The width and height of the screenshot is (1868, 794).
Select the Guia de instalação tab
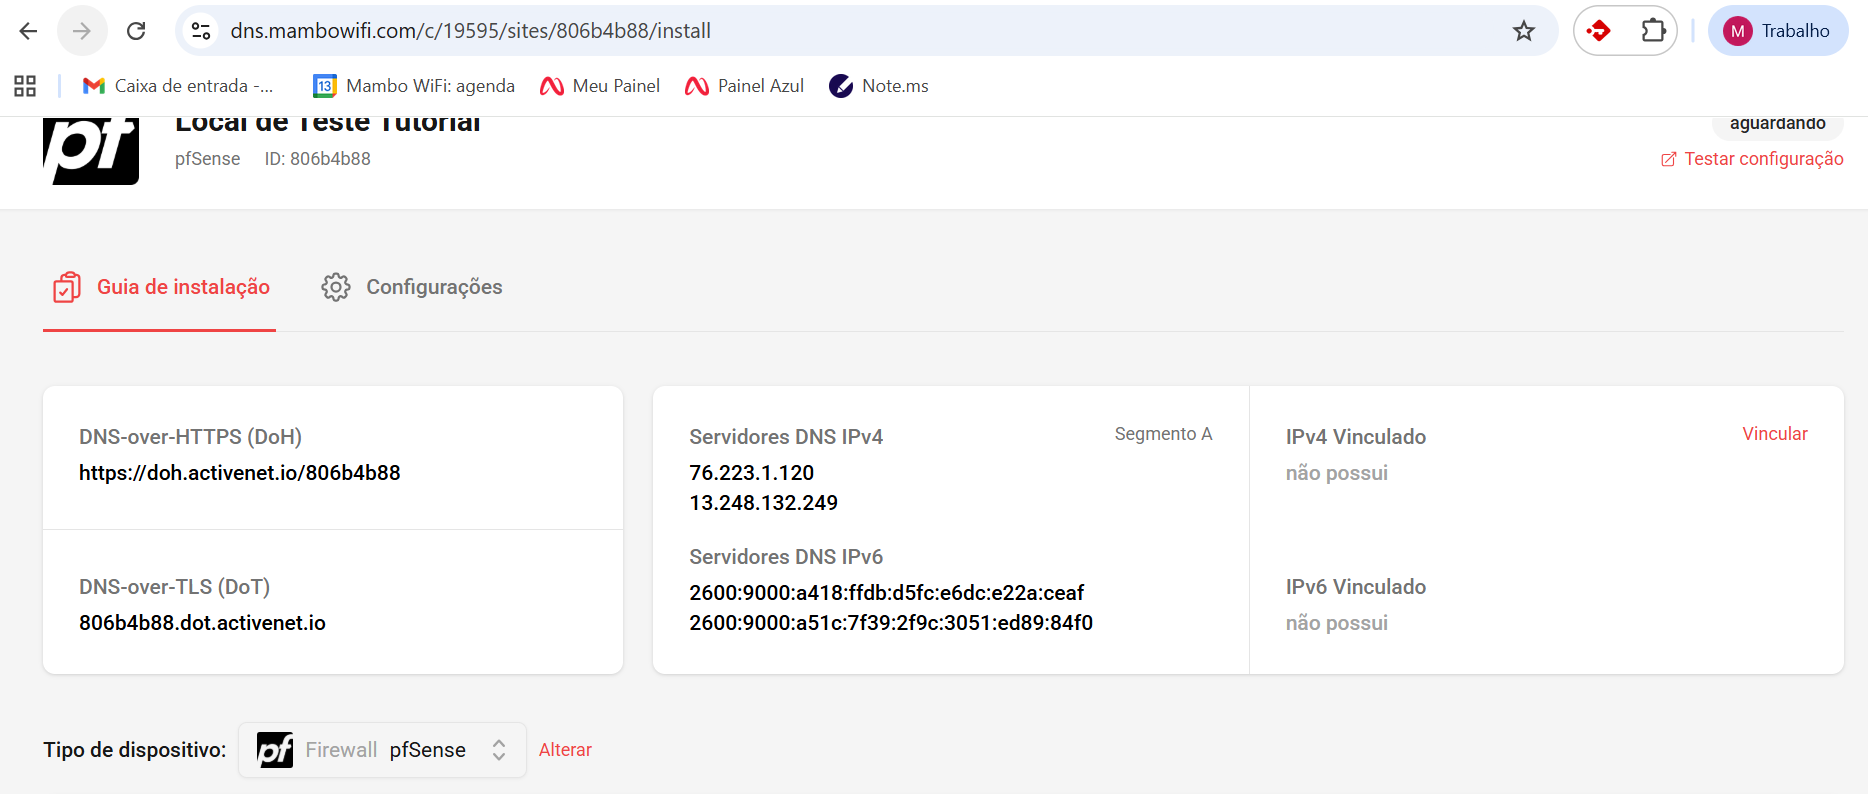pos(161,287)
